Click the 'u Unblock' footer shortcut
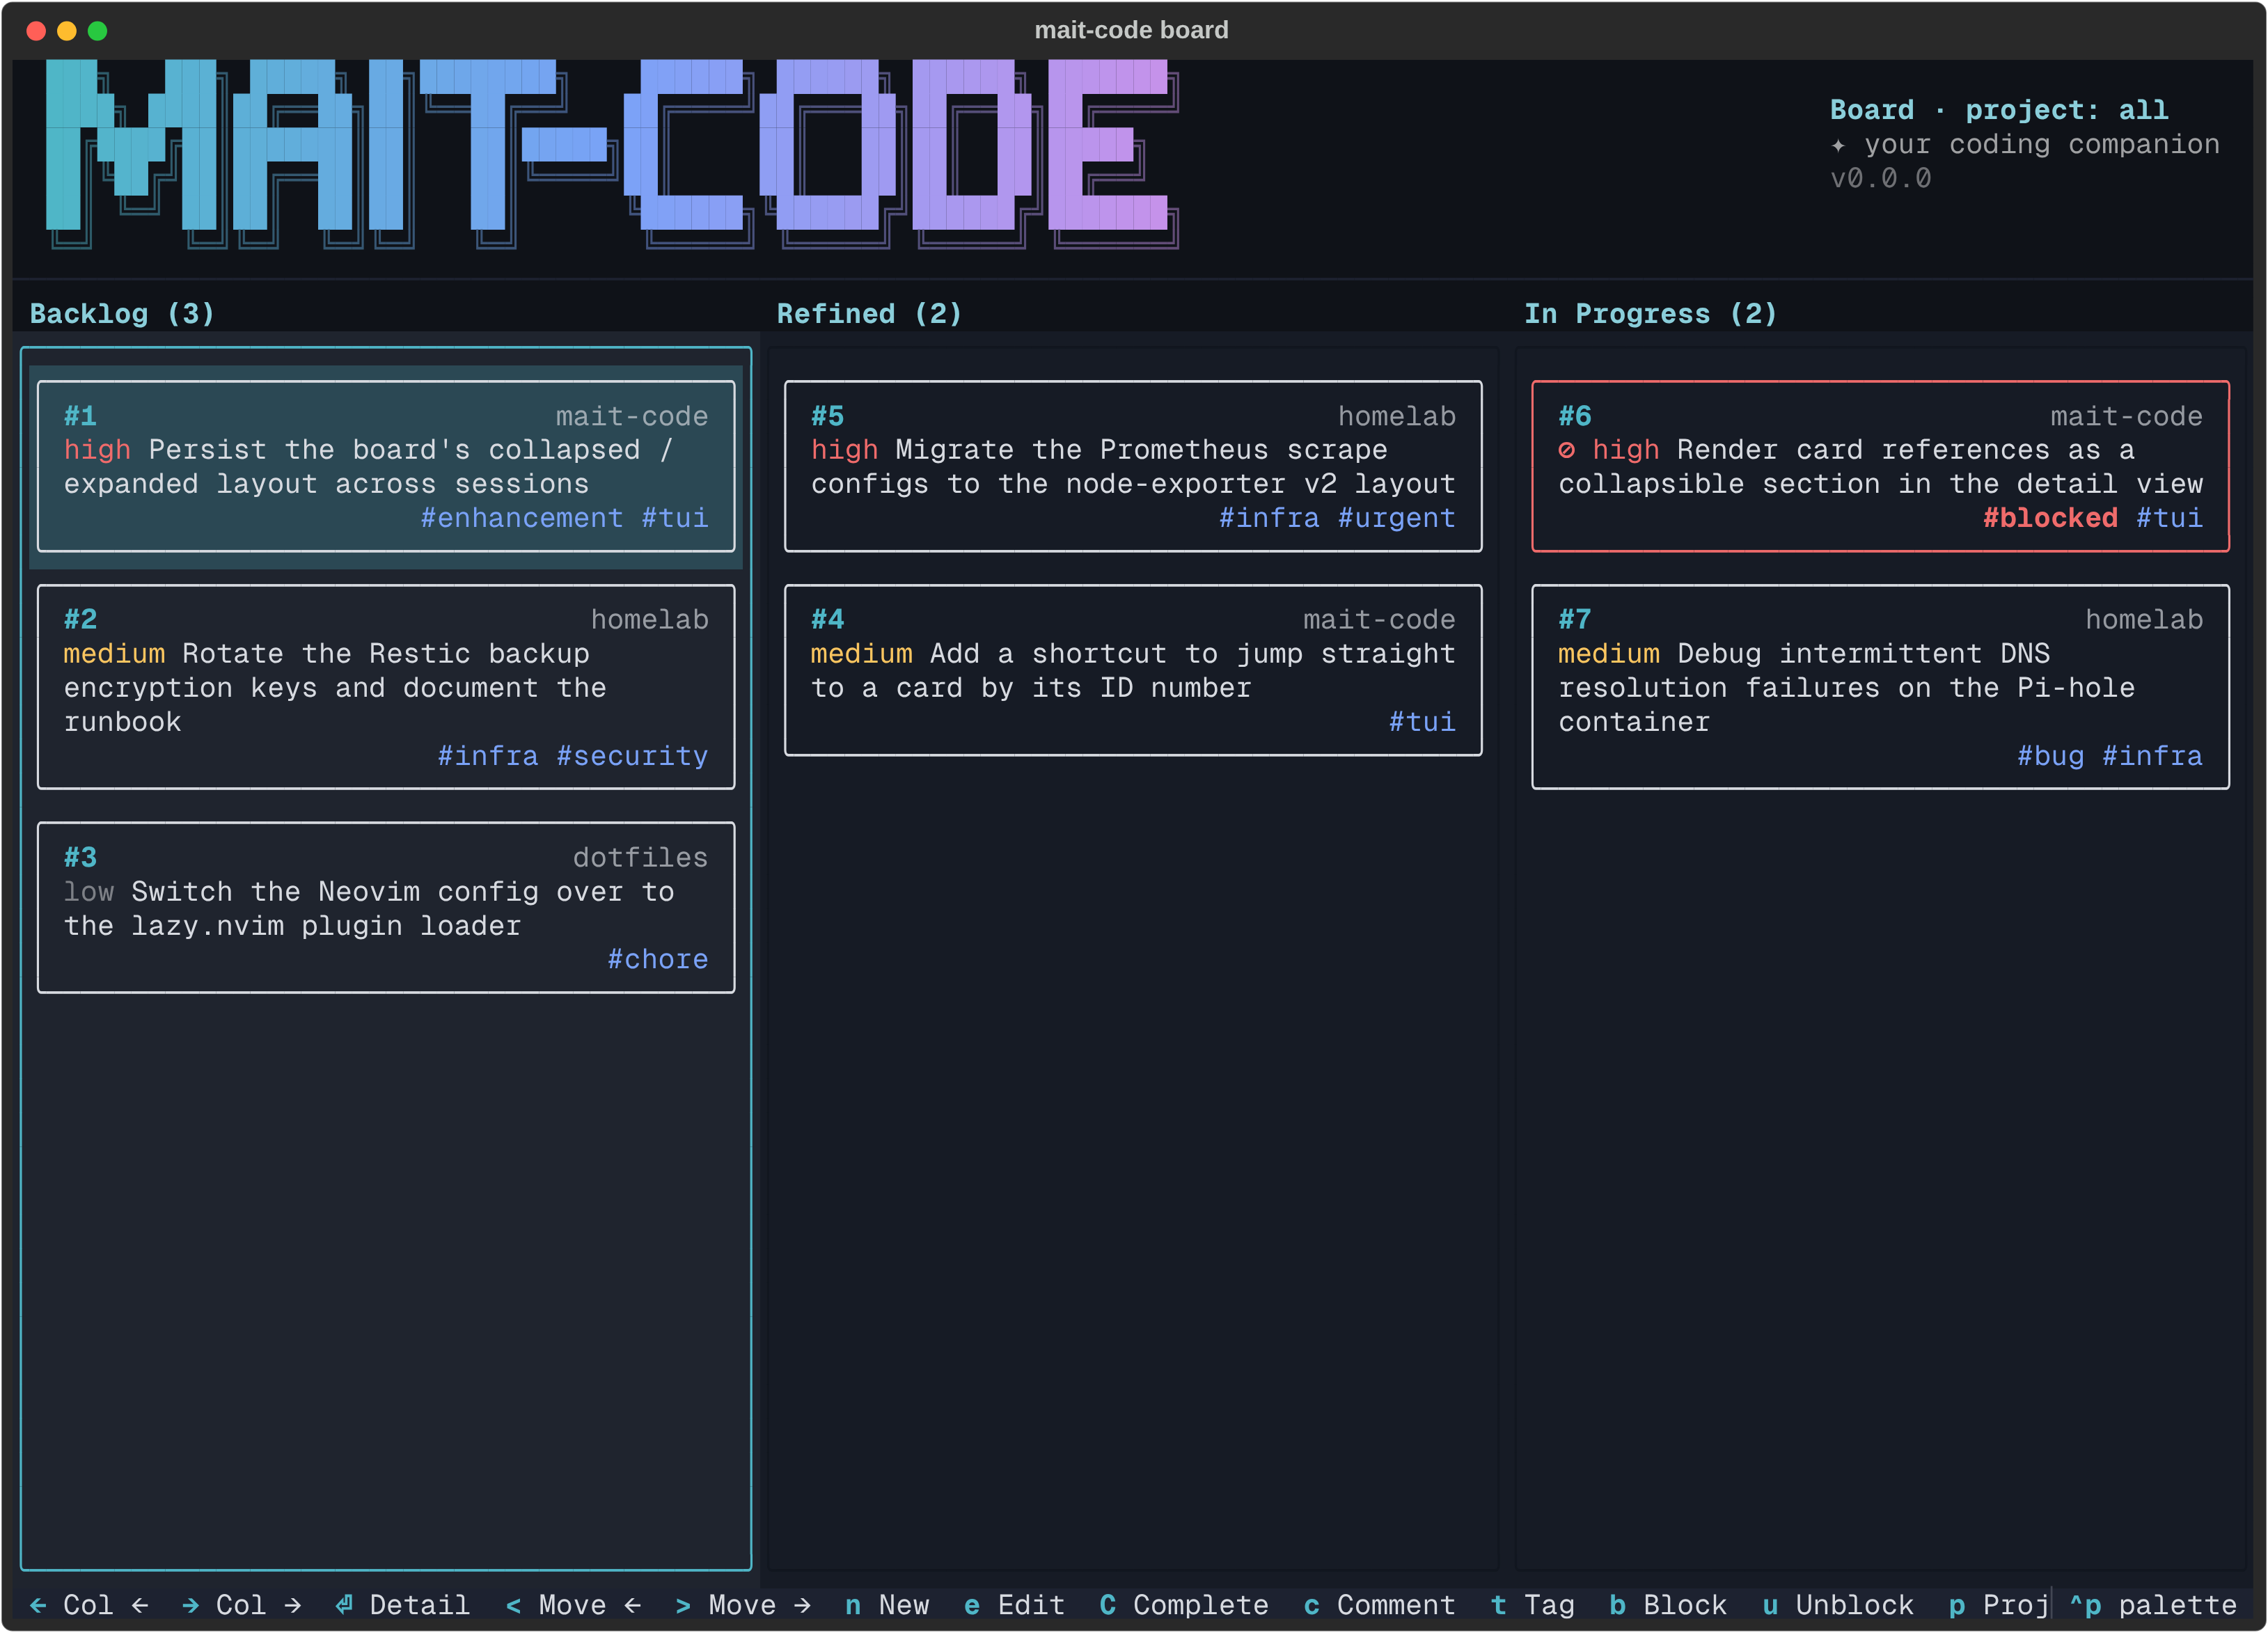Image resolution: width=2268 pixels, height=1633 pixels. pyautogui.click(x=1837, y=1604)
